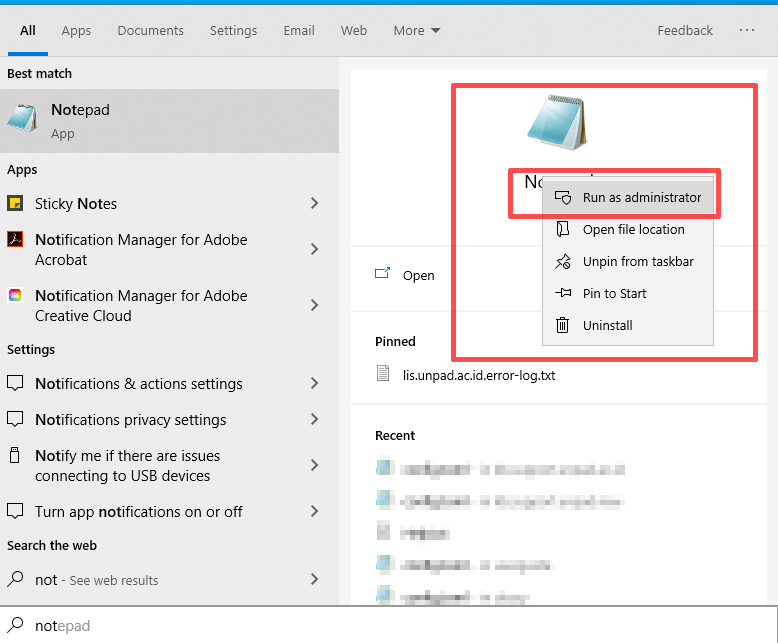Click the Adobe Acrobat notification manager icon
Screen dimensions: 778x643
15,239
